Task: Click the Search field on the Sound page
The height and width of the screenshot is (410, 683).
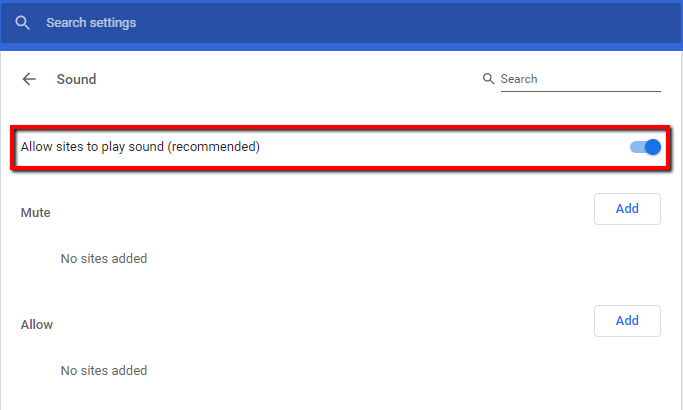Action: (x=580, y=79)
